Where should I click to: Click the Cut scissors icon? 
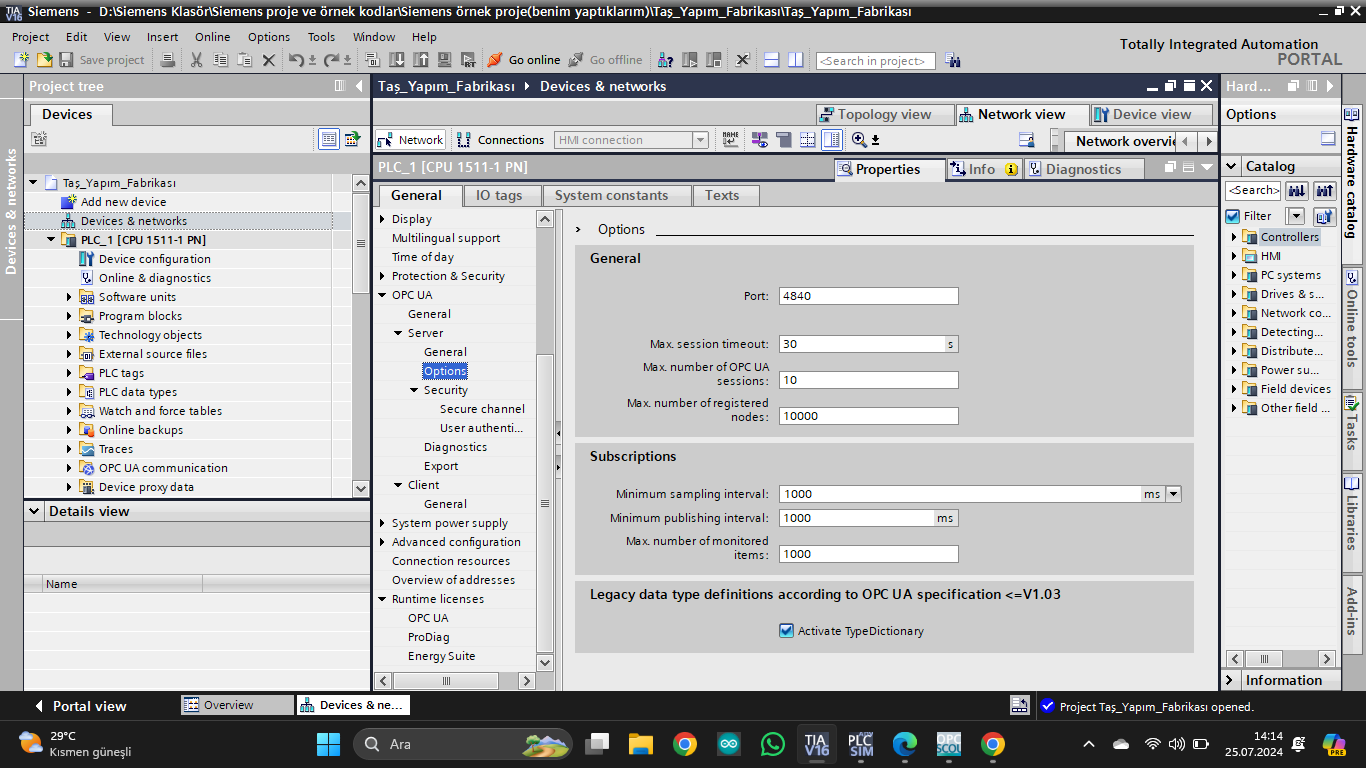click(x=196, y=60)
